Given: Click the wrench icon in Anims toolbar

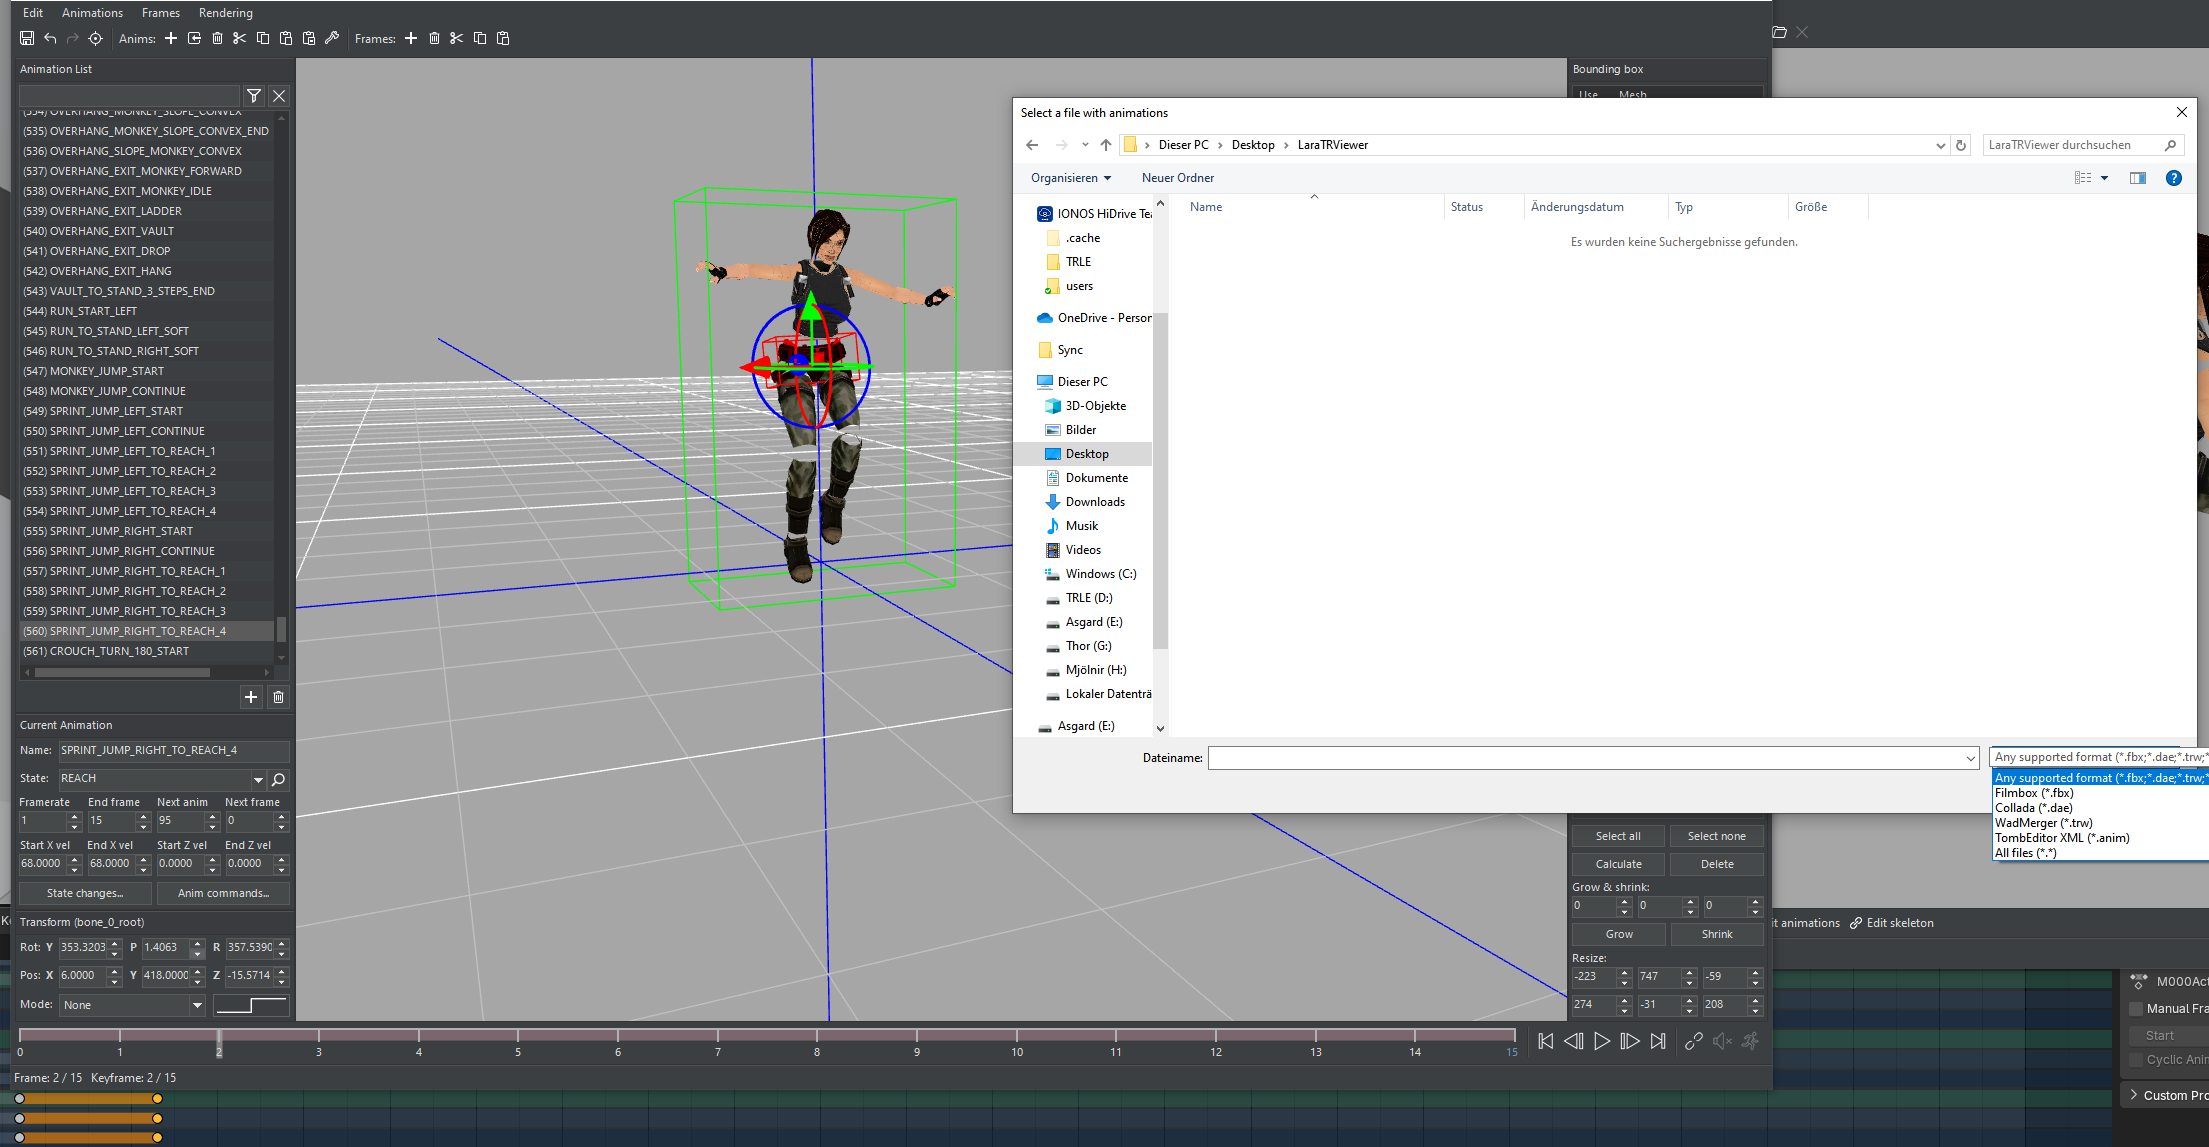Looking at the screenshot, I should pyautogui.click(x=332, y=38).
